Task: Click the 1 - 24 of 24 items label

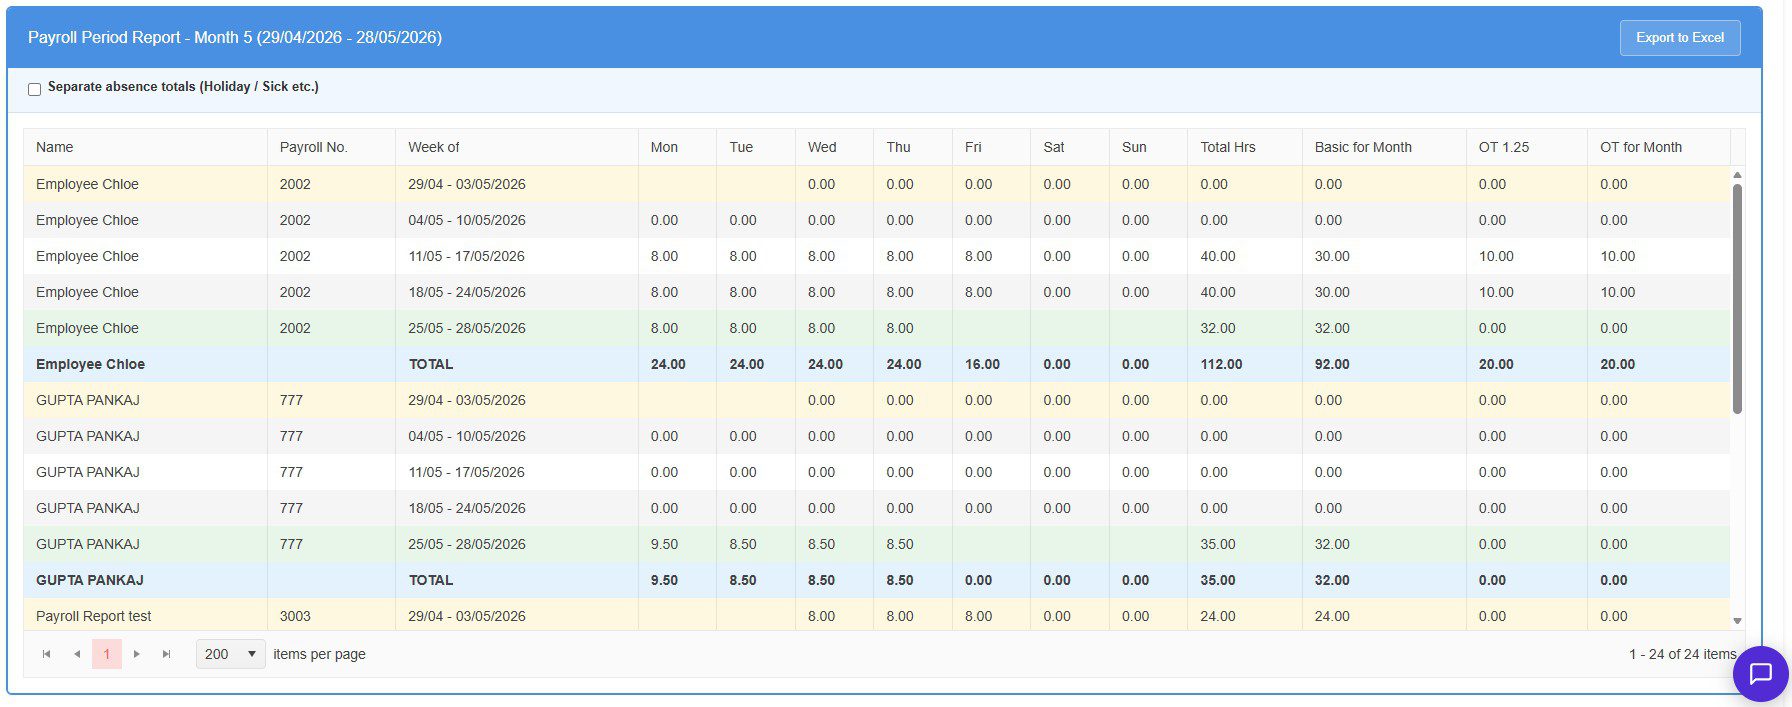Action: click(1682, 654)
